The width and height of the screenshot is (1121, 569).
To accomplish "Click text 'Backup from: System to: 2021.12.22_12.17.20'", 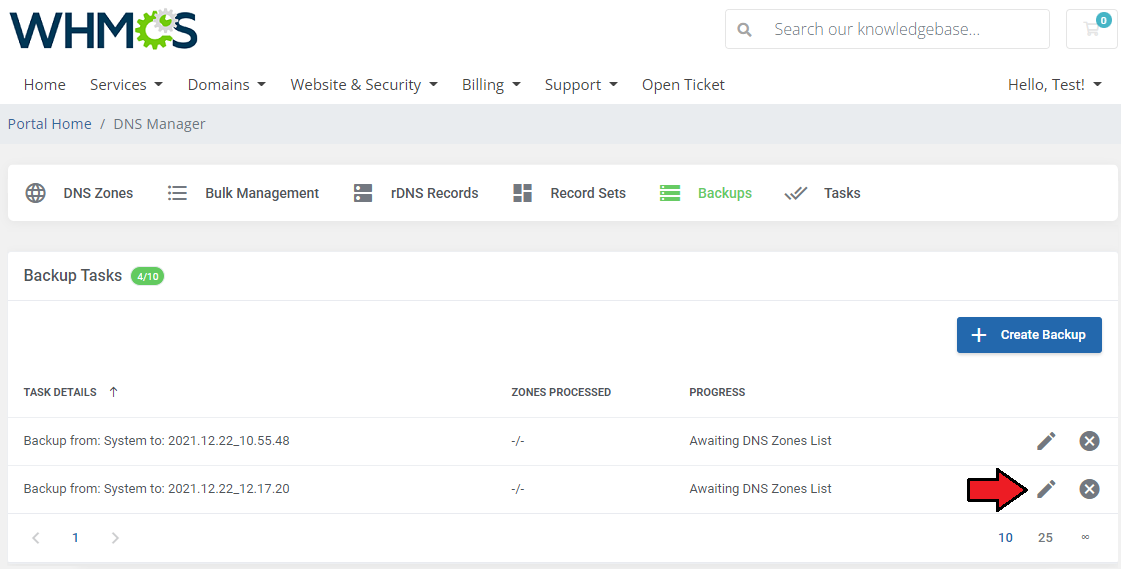I will coord(157,489).
